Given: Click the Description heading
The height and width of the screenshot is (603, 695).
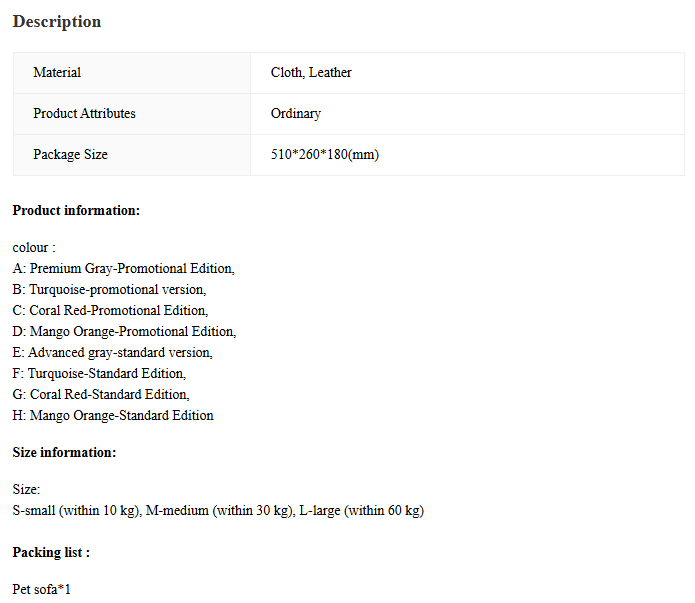Looking at the screenshot, I should pyautogui.click(x=57, y=21).
